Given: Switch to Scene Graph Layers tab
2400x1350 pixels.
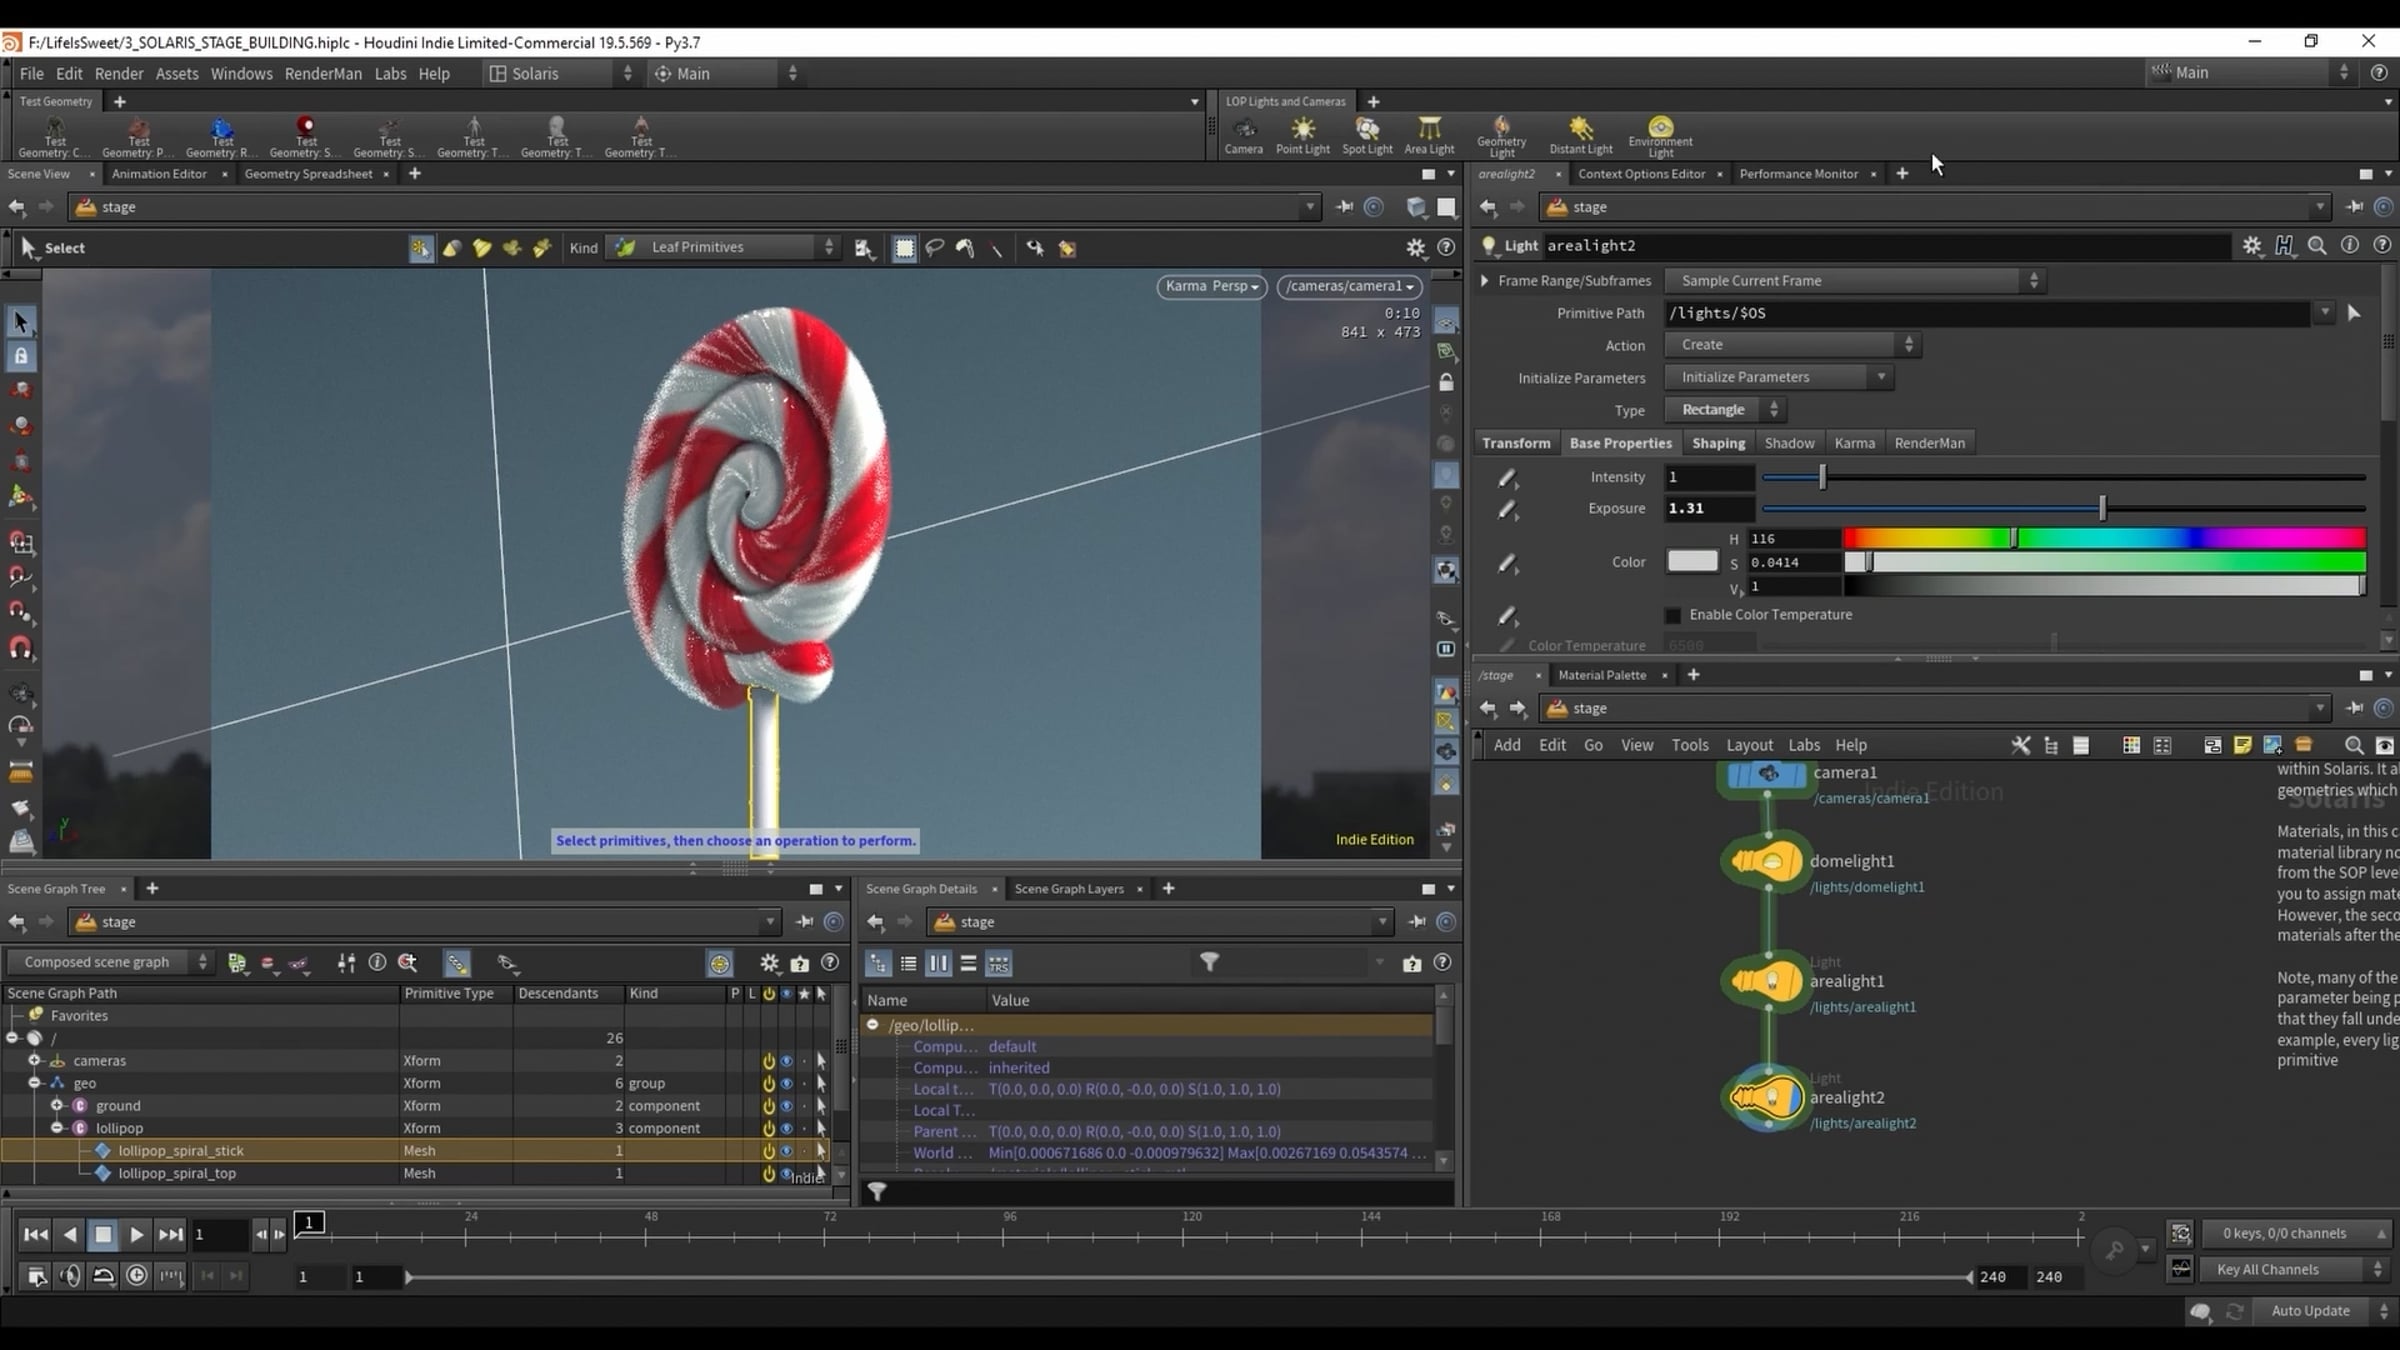Looking at the screenshot, I should point(1069,889).
